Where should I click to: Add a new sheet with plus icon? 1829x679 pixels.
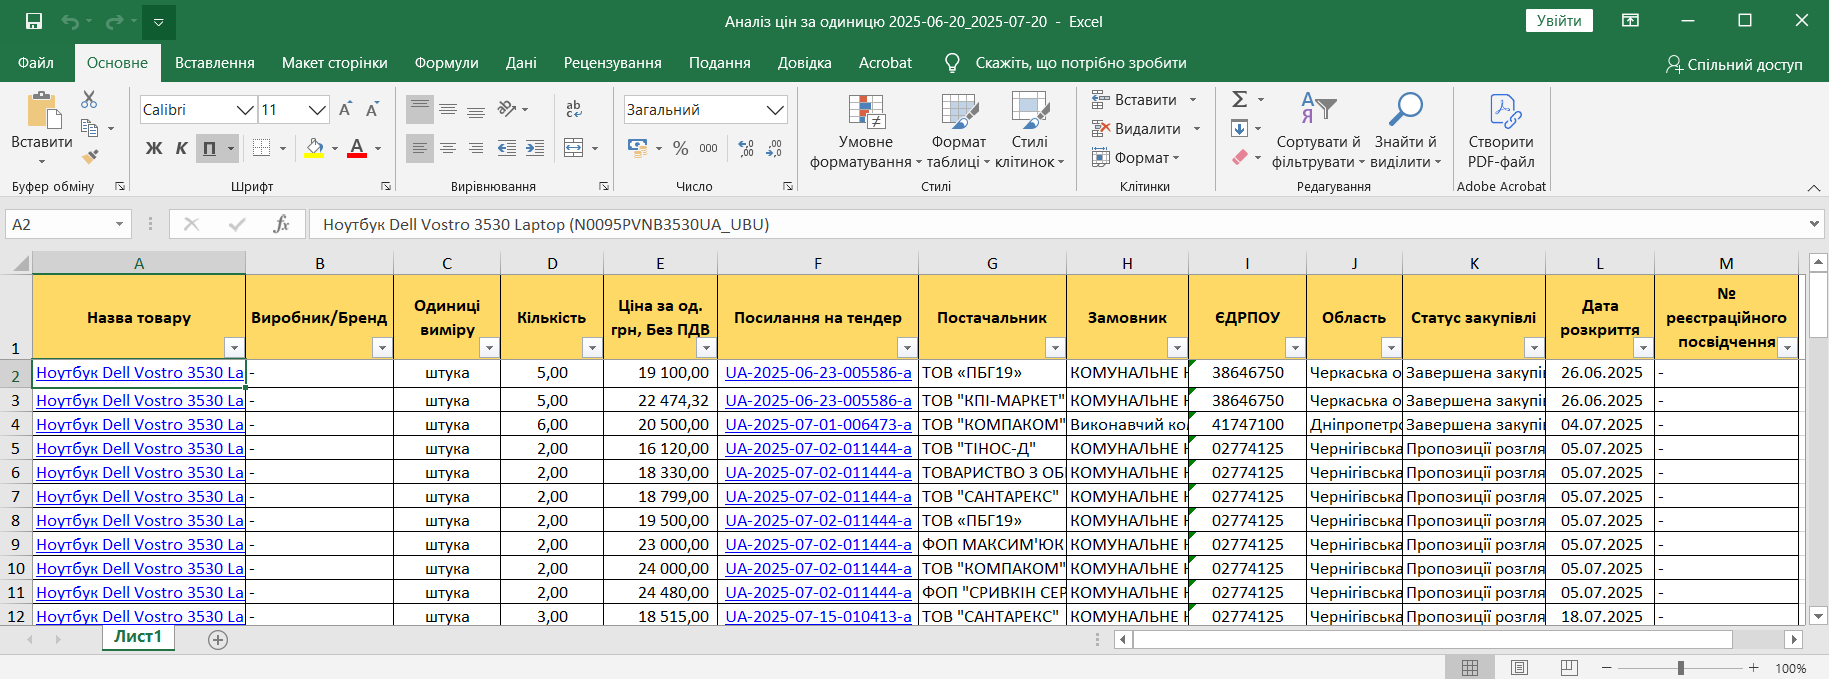point(218,640)
